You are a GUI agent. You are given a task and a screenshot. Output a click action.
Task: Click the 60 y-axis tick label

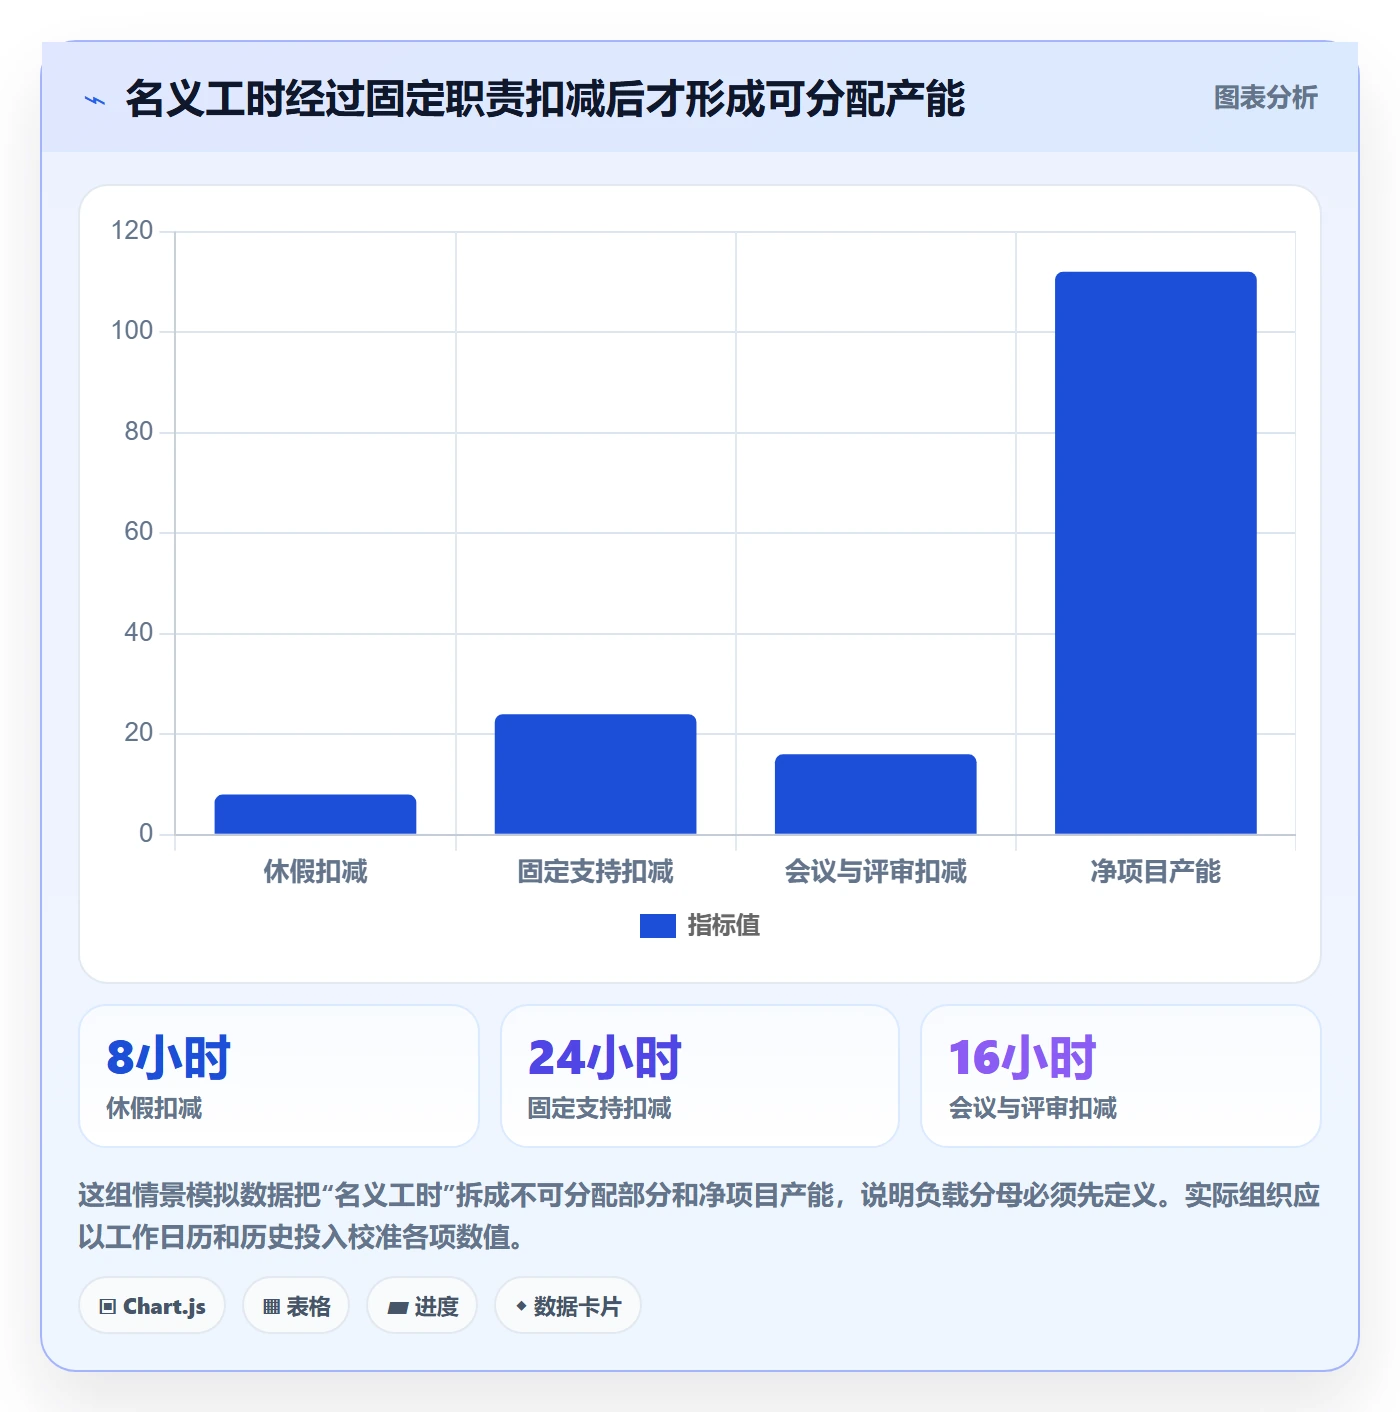pos(138,532)
